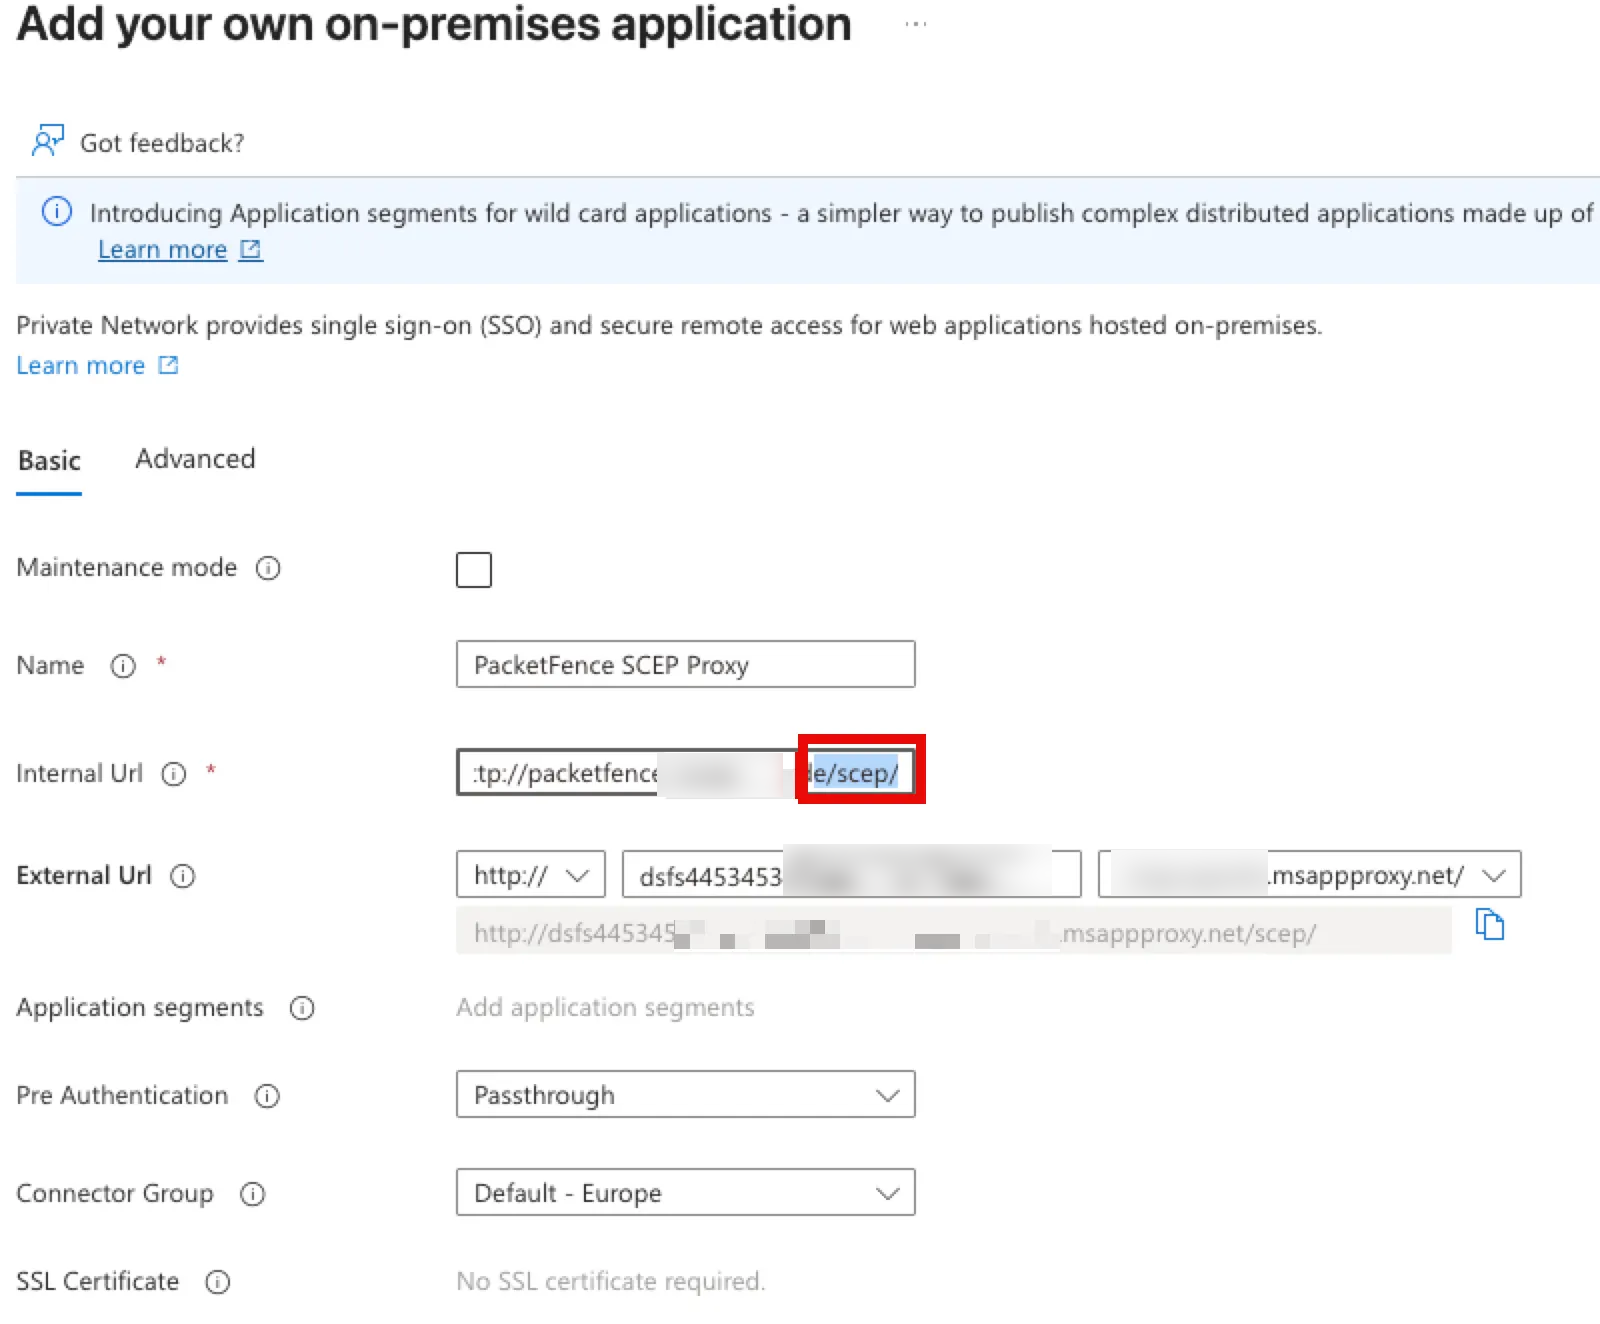
Task: Click the info icon beside Maintenance mode
Action: (268, 568)
